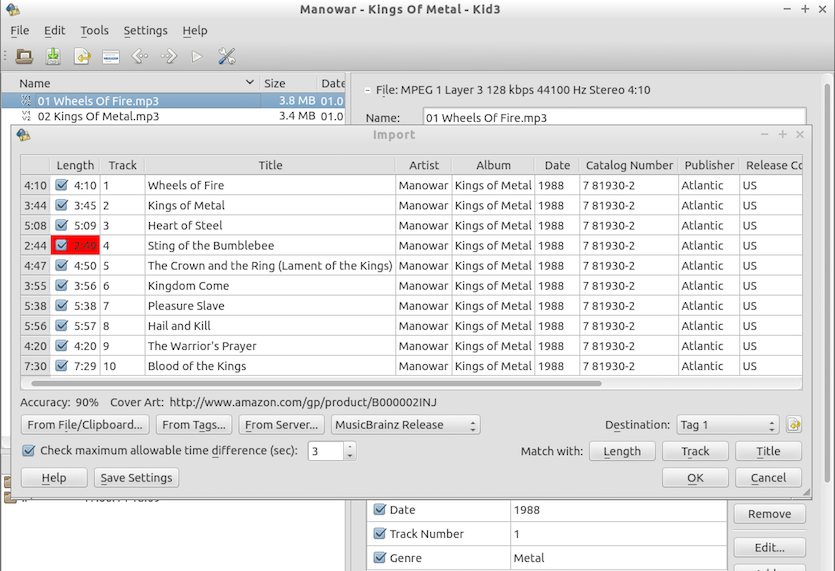Click the Kid3 app icon in title bar

click(x=13, y=9)
